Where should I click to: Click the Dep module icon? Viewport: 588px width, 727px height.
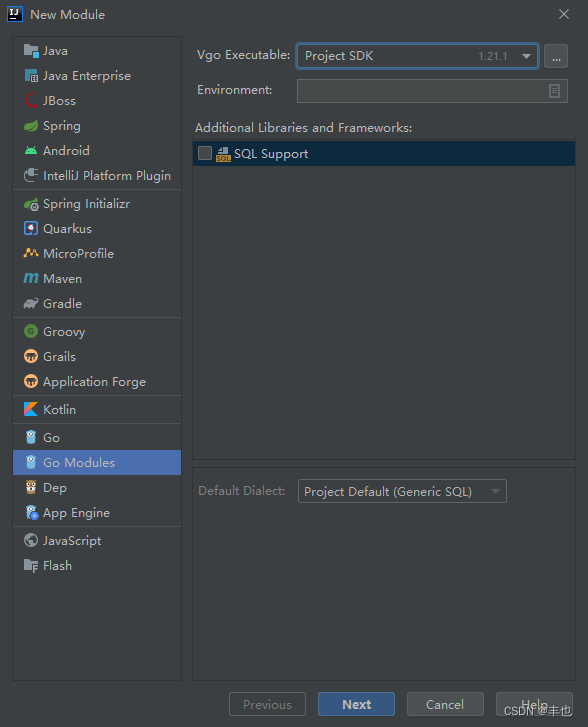(x=31, y=487)
